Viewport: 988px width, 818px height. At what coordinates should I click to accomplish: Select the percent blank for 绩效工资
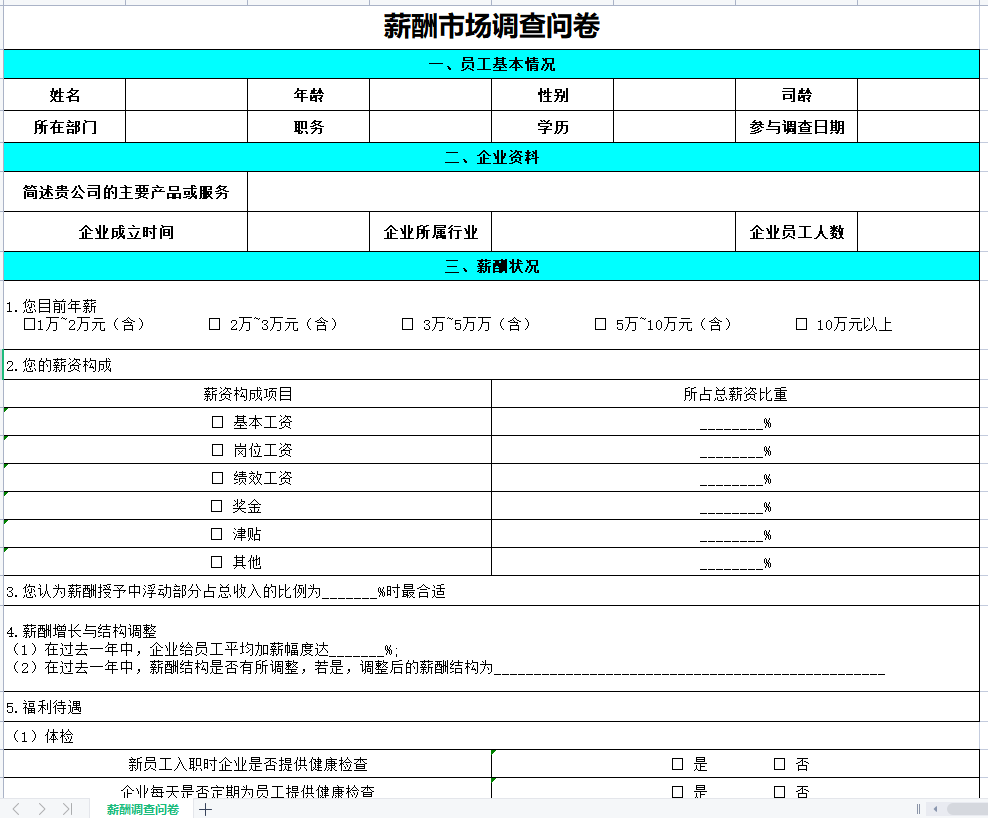[735, 478]
